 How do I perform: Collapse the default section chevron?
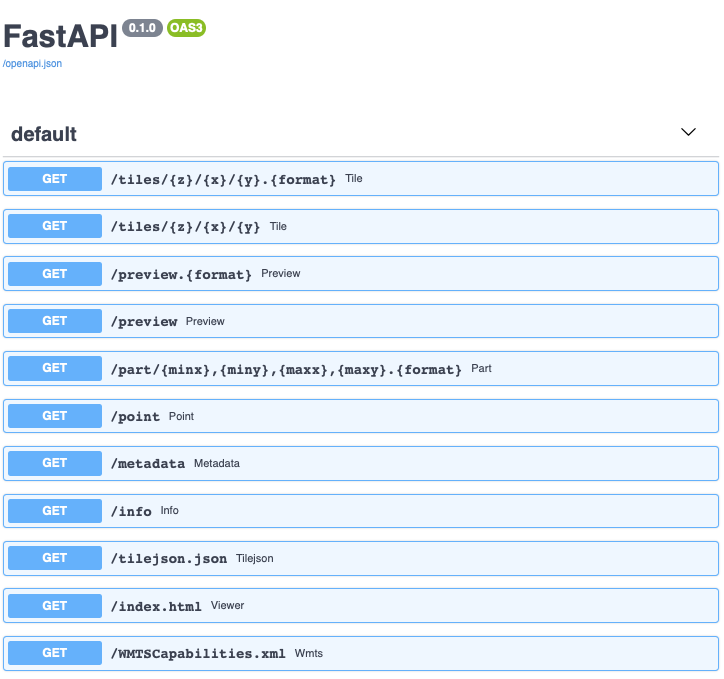click(x=688, y=132)
